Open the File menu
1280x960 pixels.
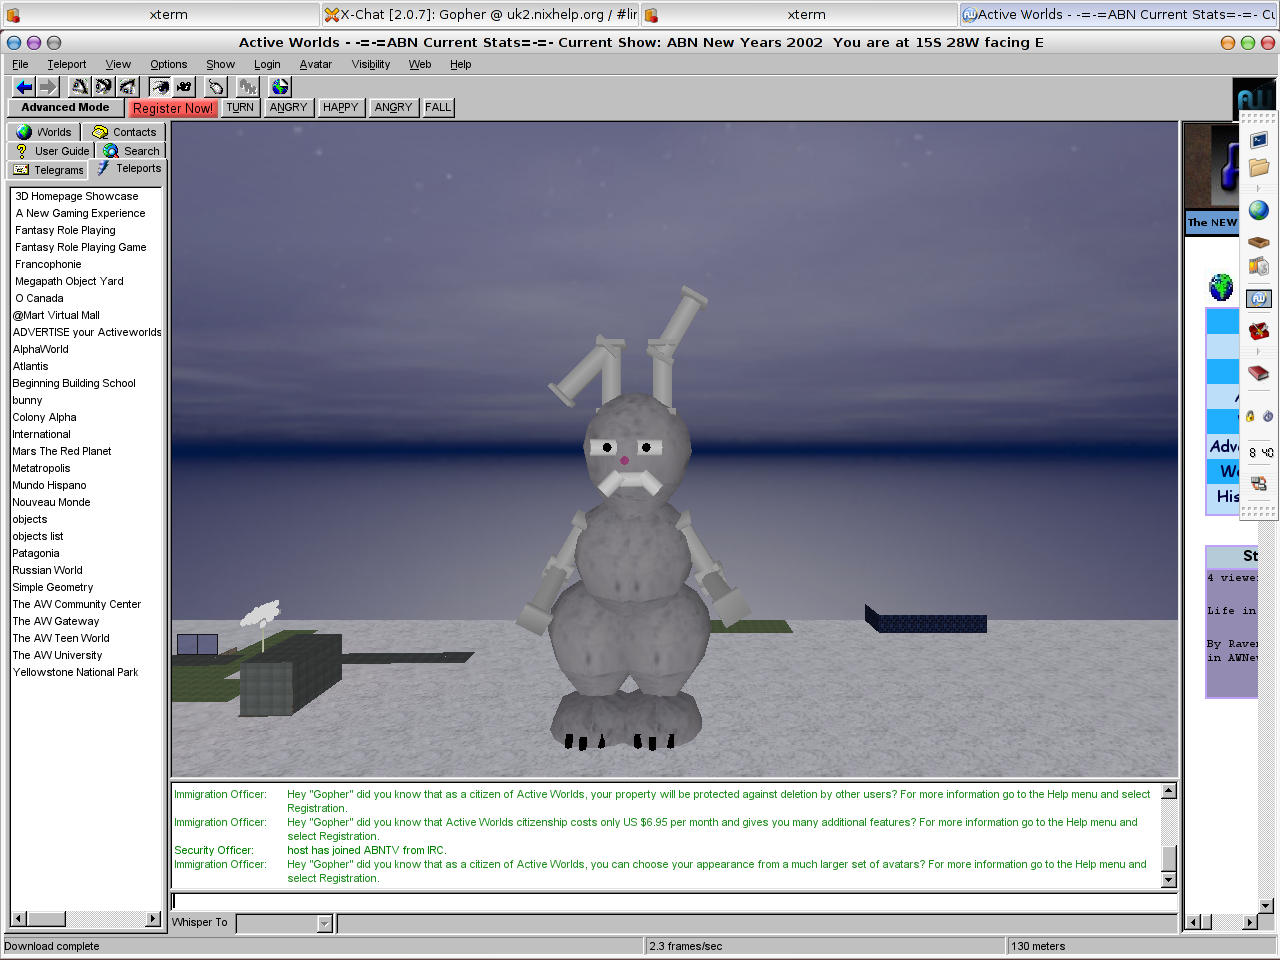point(20,64)
